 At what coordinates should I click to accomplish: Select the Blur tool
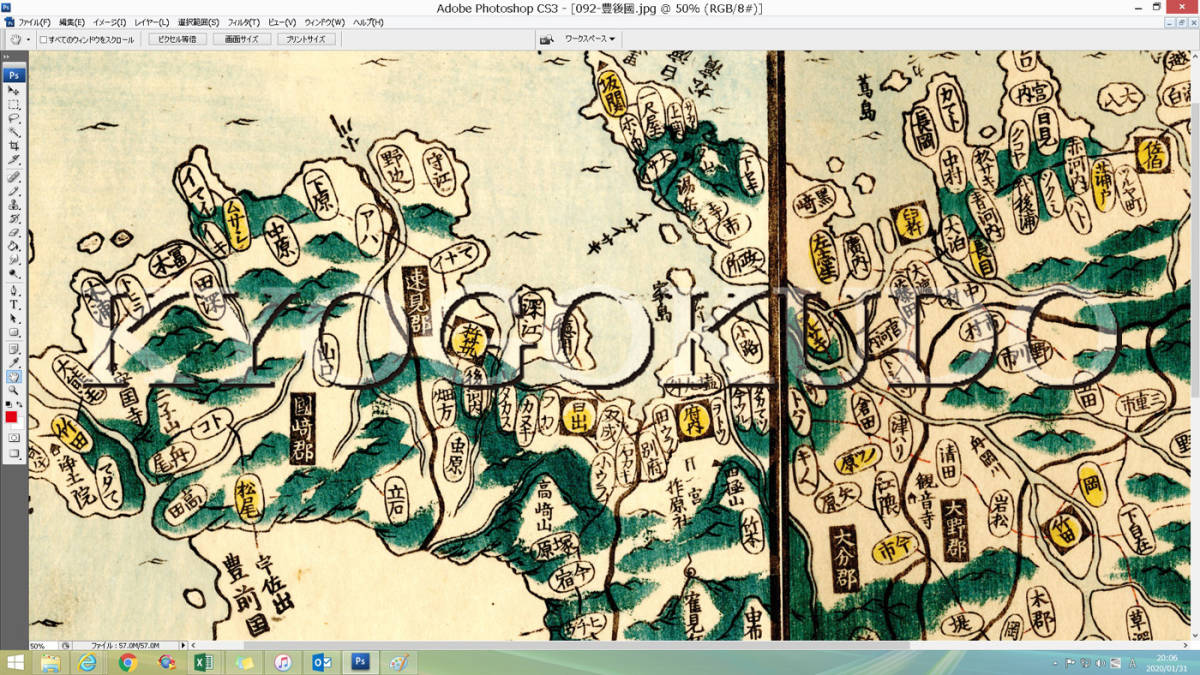pos(14,260)
